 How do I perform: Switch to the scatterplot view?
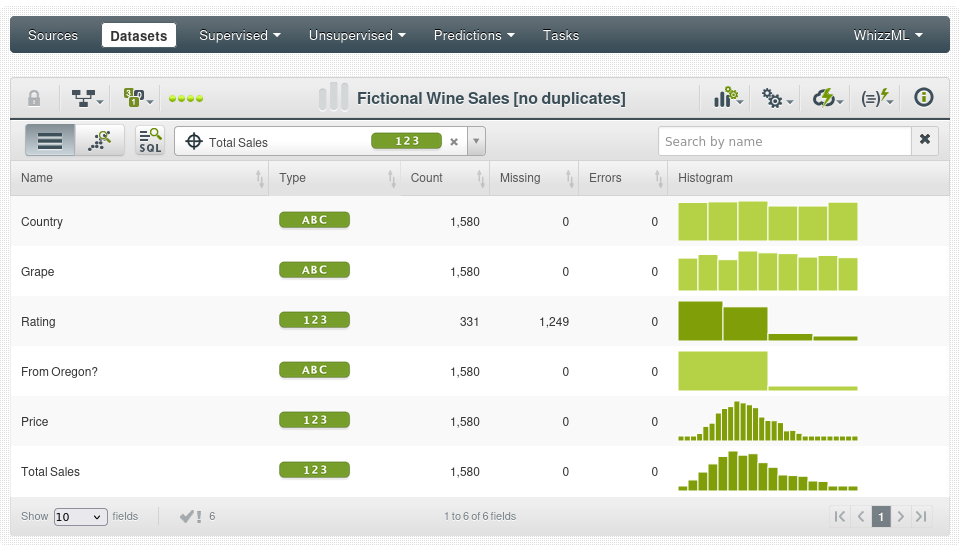point(100,141)
